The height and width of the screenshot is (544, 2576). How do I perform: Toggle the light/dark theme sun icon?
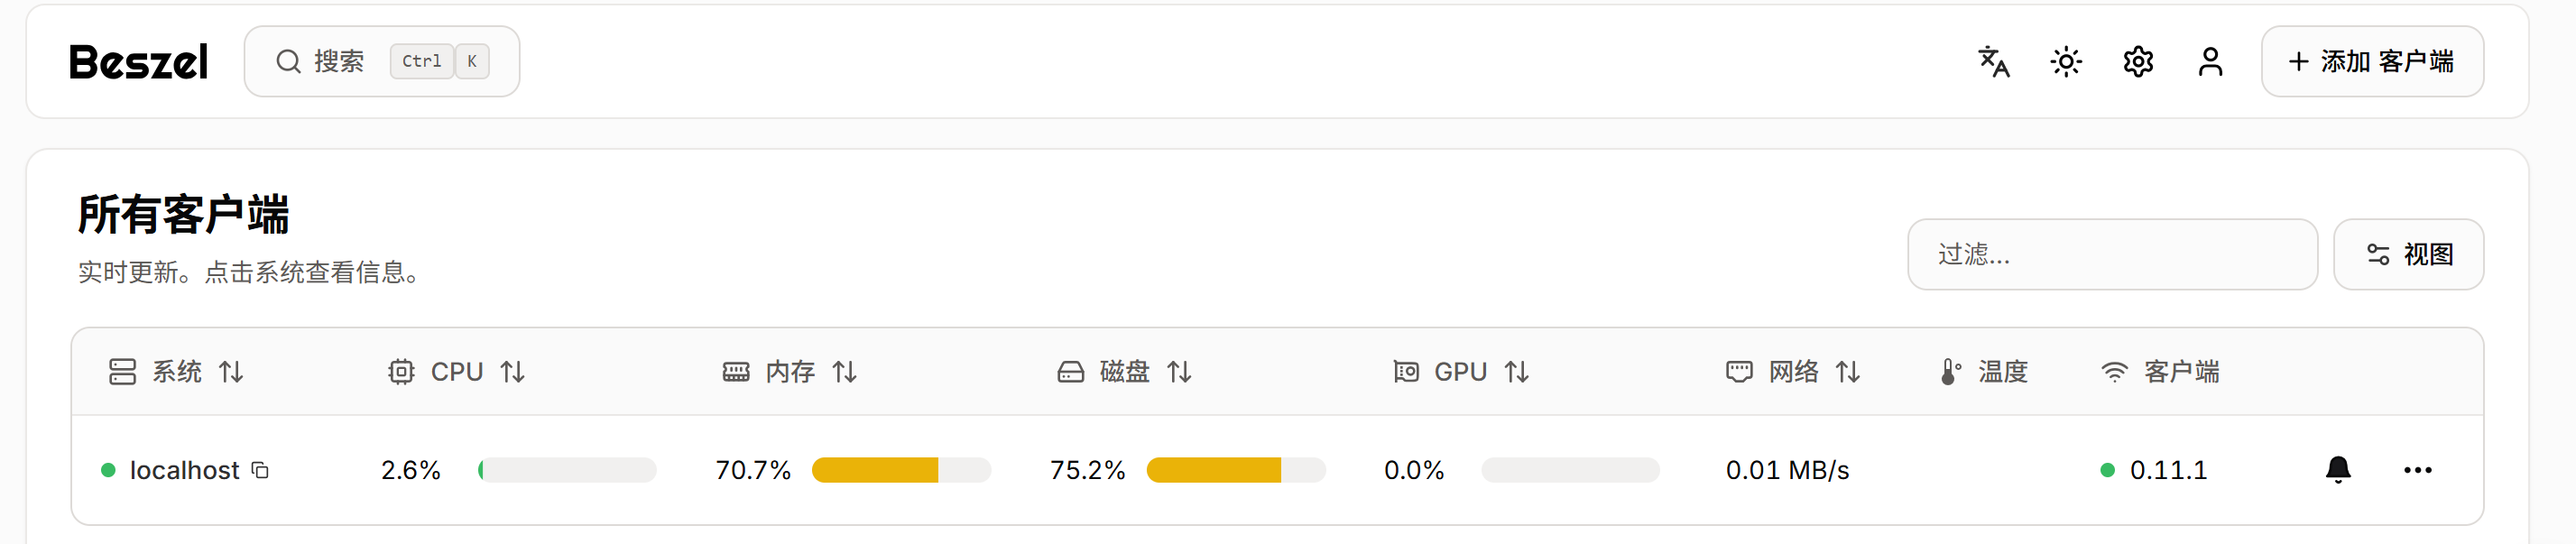coord(2066,62)
